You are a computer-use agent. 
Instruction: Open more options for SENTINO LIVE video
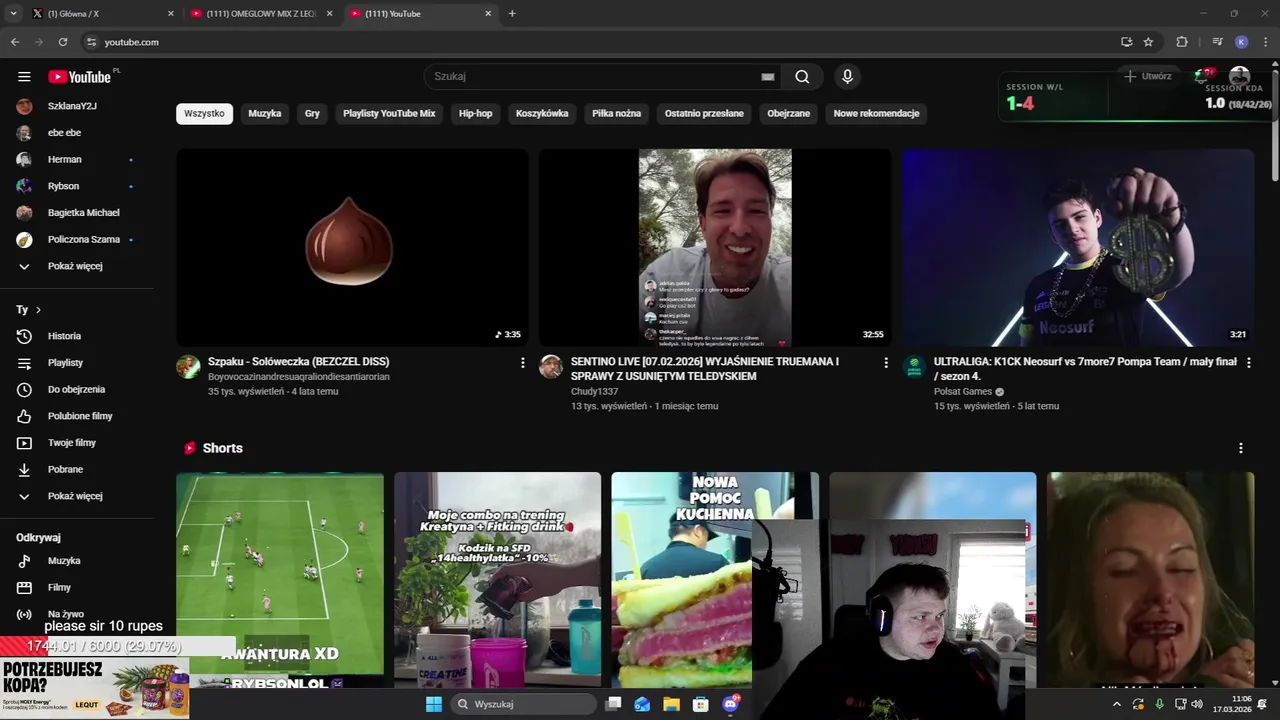(x=885, y=363)
